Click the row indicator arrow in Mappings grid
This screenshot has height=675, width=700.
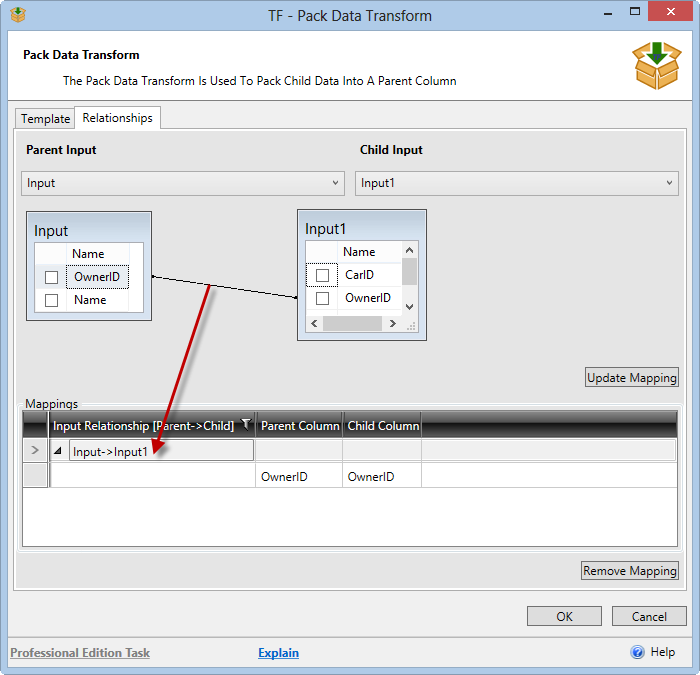point(36,451)
